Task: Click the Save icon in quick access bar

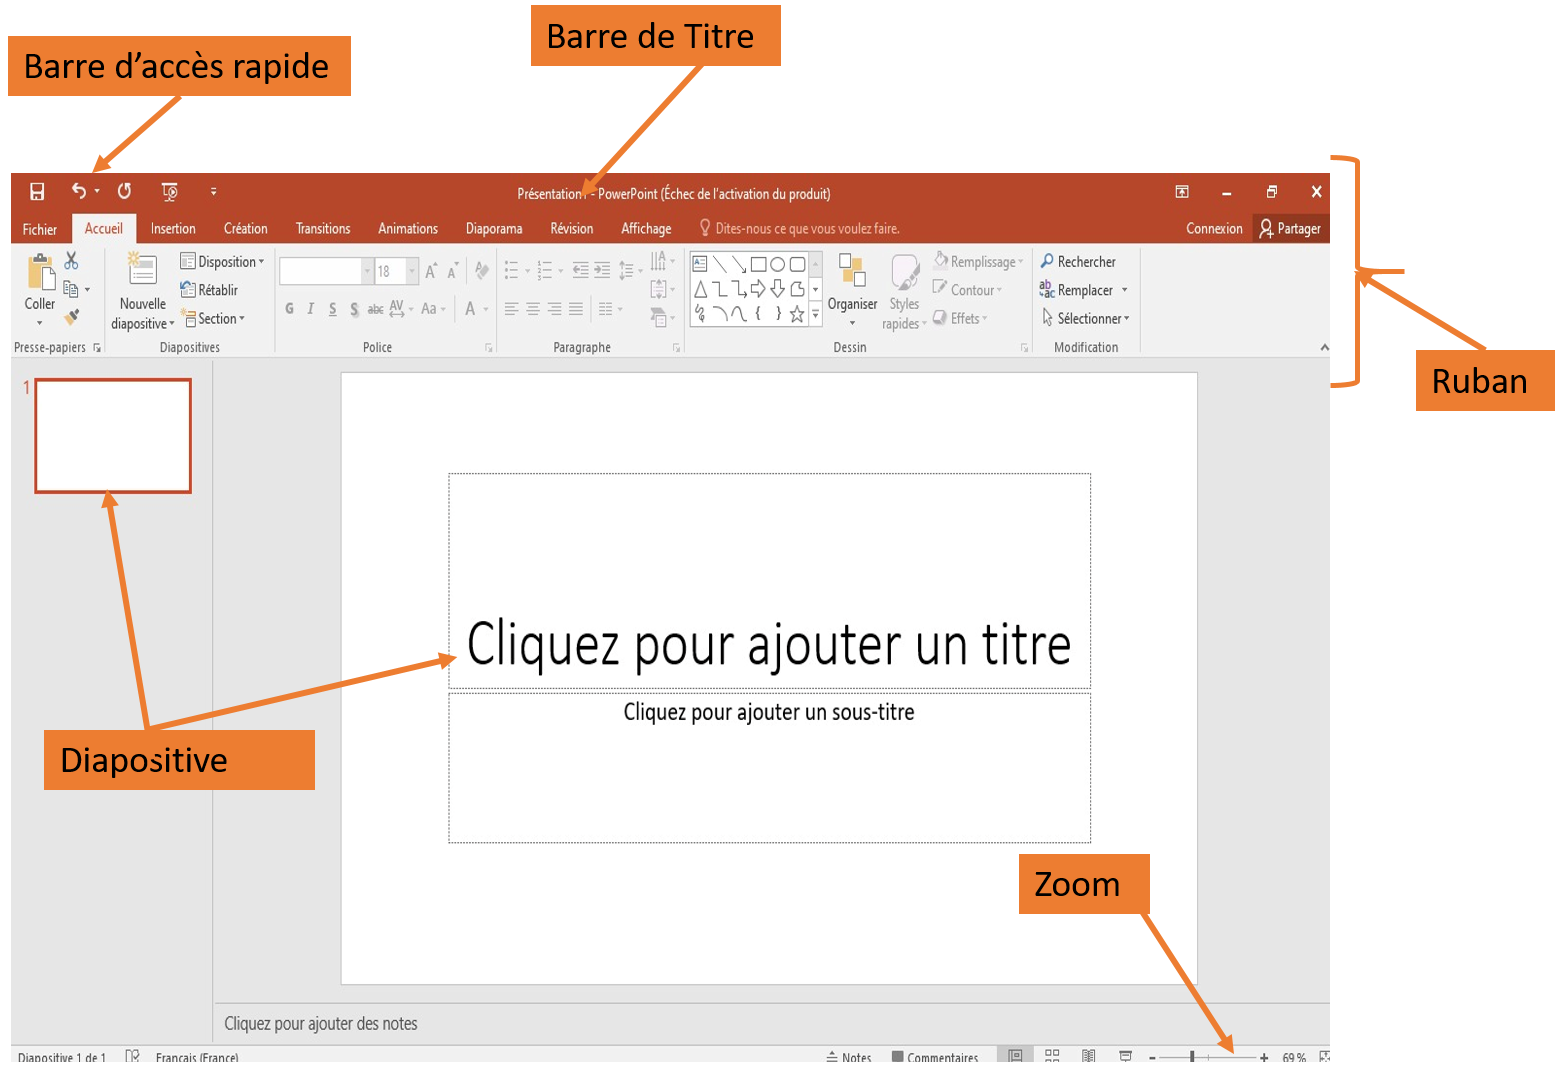Action: coord(37,191)
